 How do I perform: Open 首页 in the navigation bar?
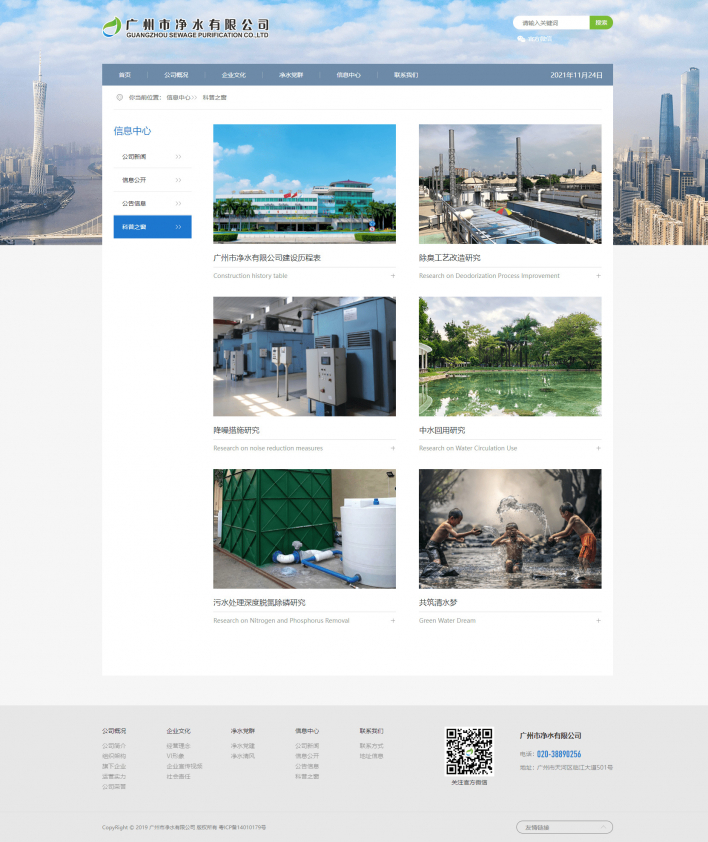click(x=125, y=75)
